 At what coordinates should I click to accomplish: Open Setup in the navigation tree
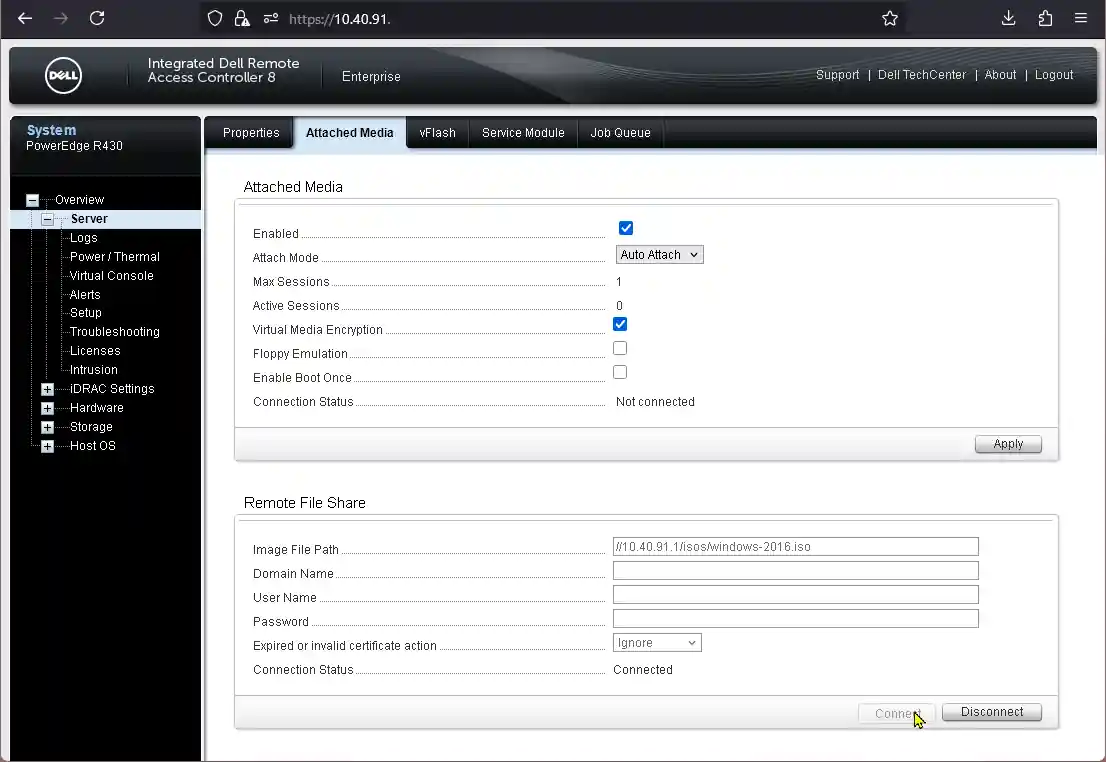coord(85,313)
